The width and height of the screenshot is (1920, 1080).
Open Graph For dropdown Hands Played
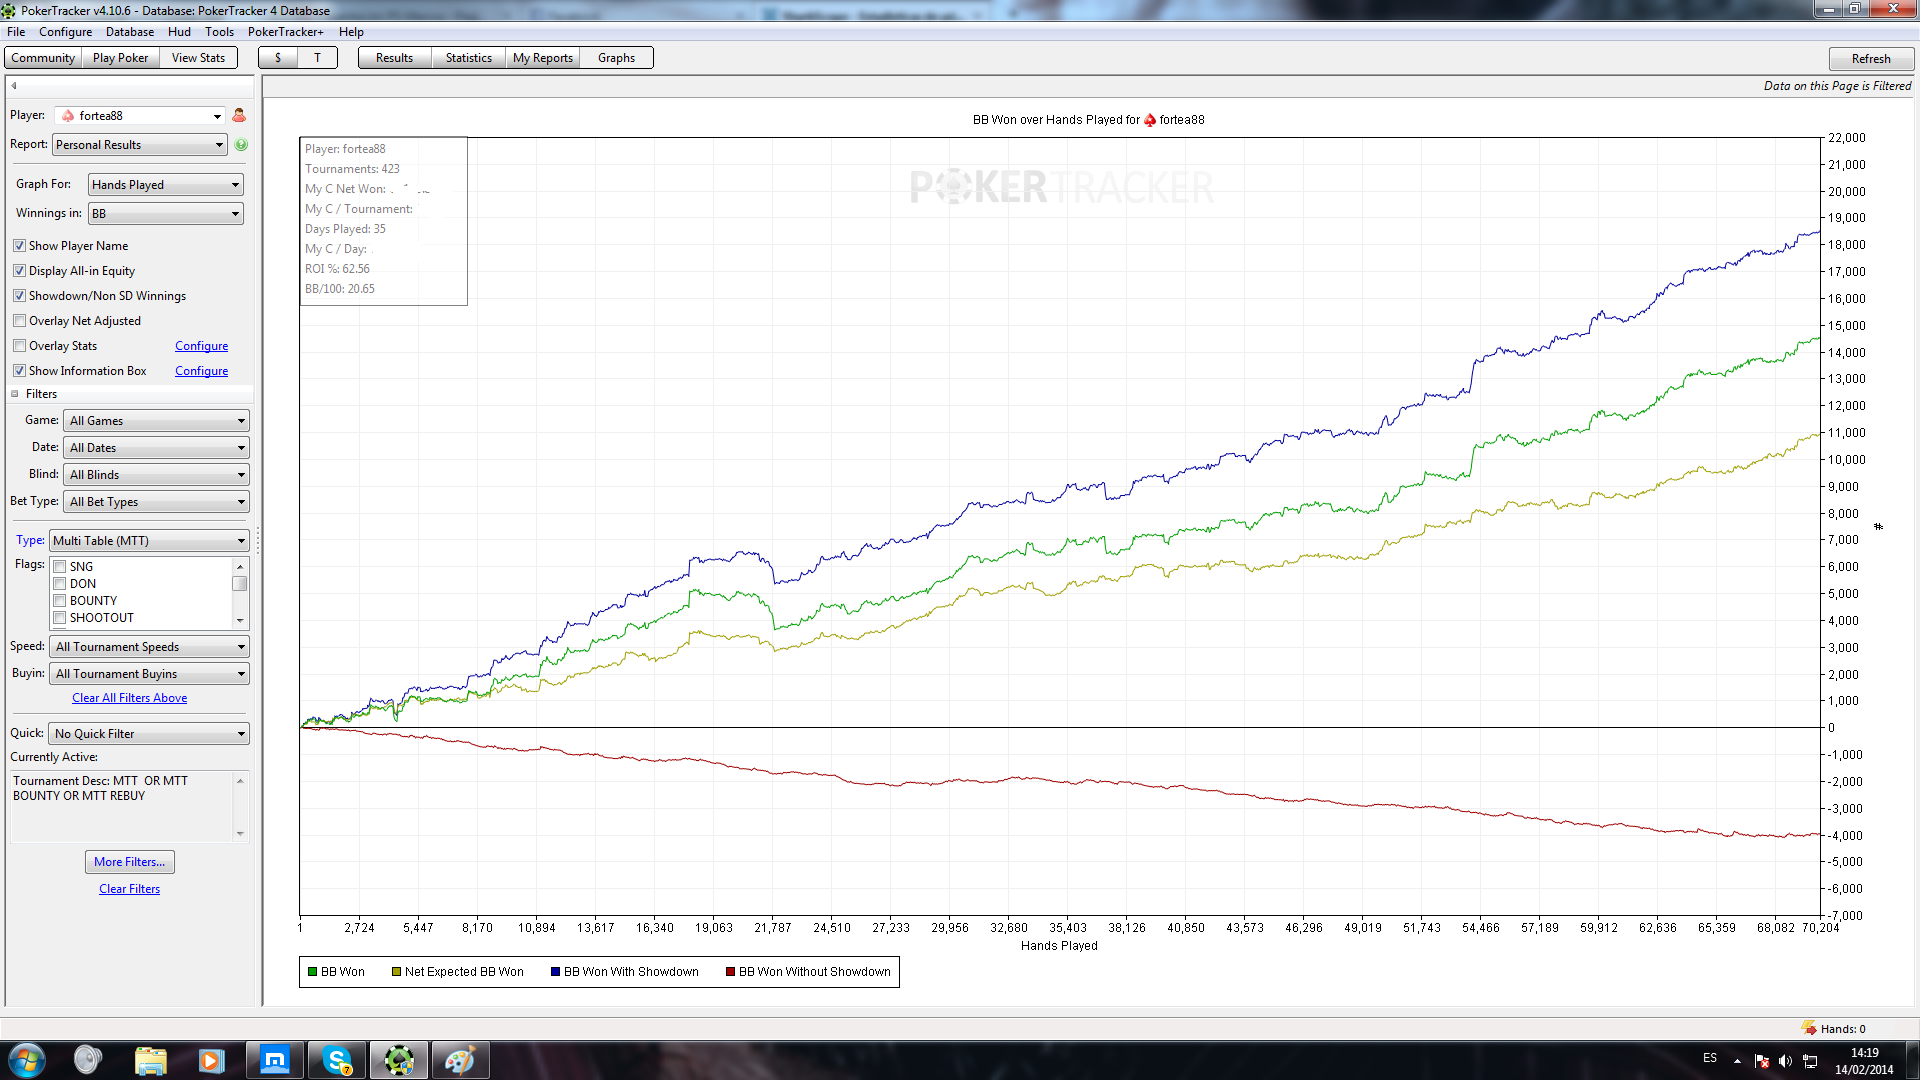165,185
